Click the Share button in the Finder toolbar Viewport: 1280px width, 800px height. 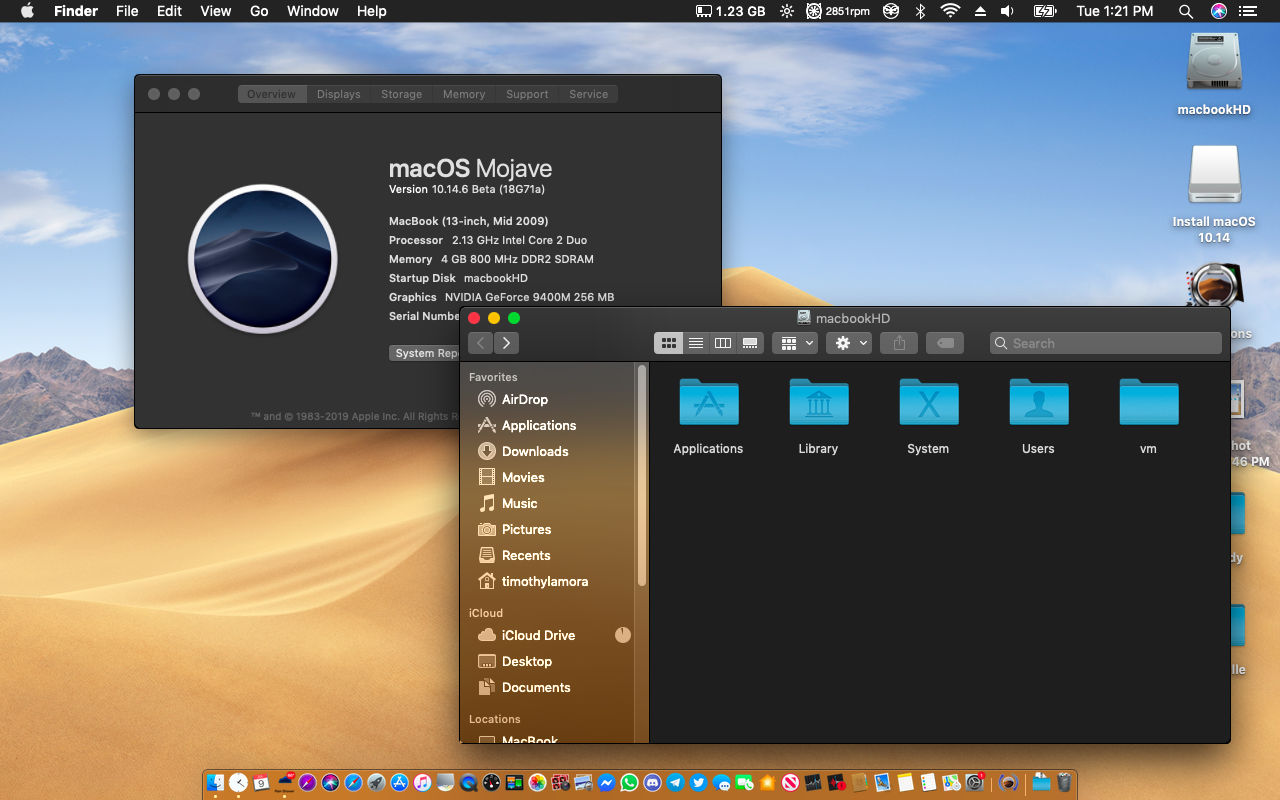(899, 343)
